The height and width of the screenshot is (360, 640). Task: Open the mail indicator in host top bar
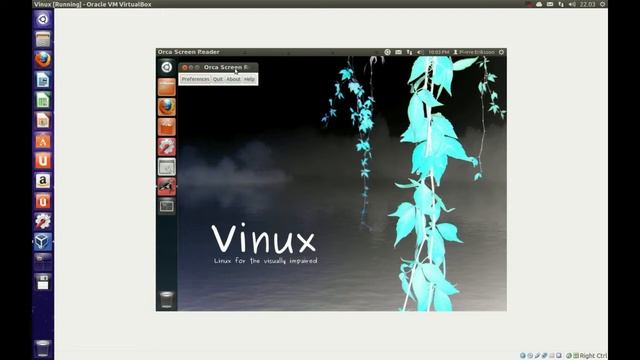[550, 4]
